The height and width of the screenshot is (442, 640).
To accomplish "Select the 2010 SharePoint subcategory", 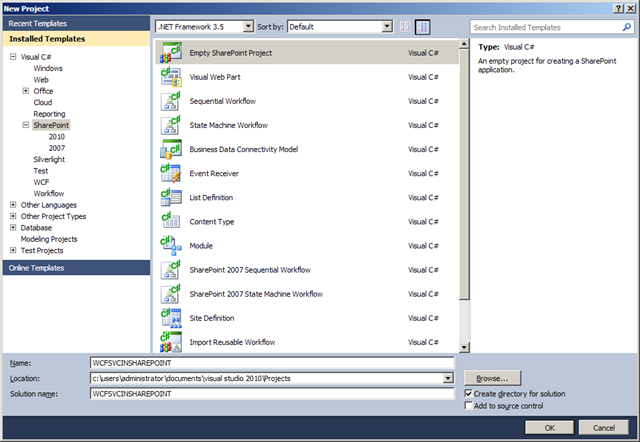I will [x=57, y=137].
